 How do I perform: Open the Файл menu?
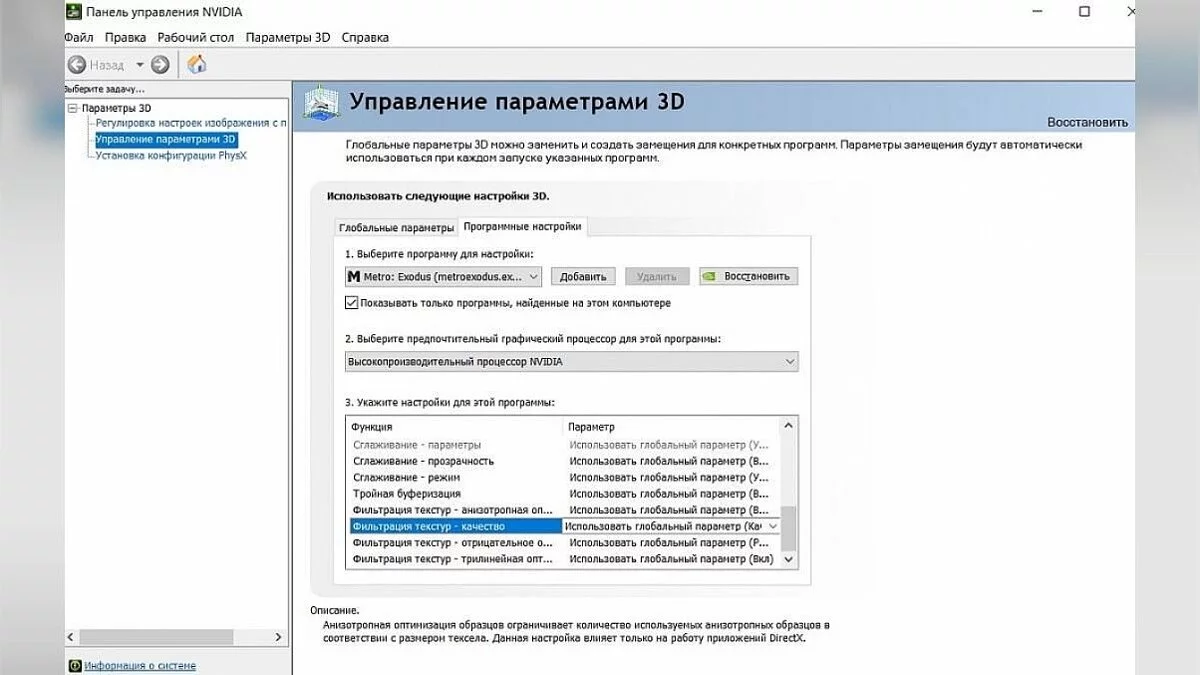pos(78,37)
